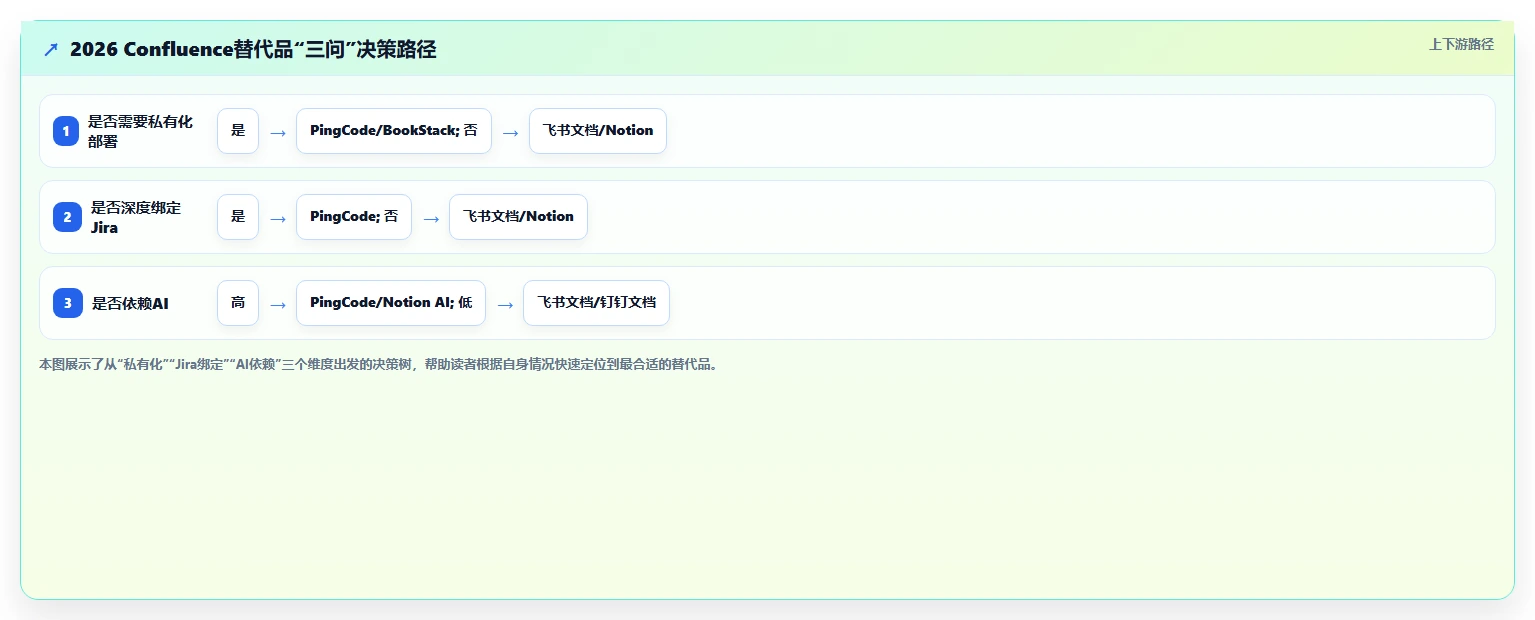Click the question 是否依赖AI

[130, 303]
